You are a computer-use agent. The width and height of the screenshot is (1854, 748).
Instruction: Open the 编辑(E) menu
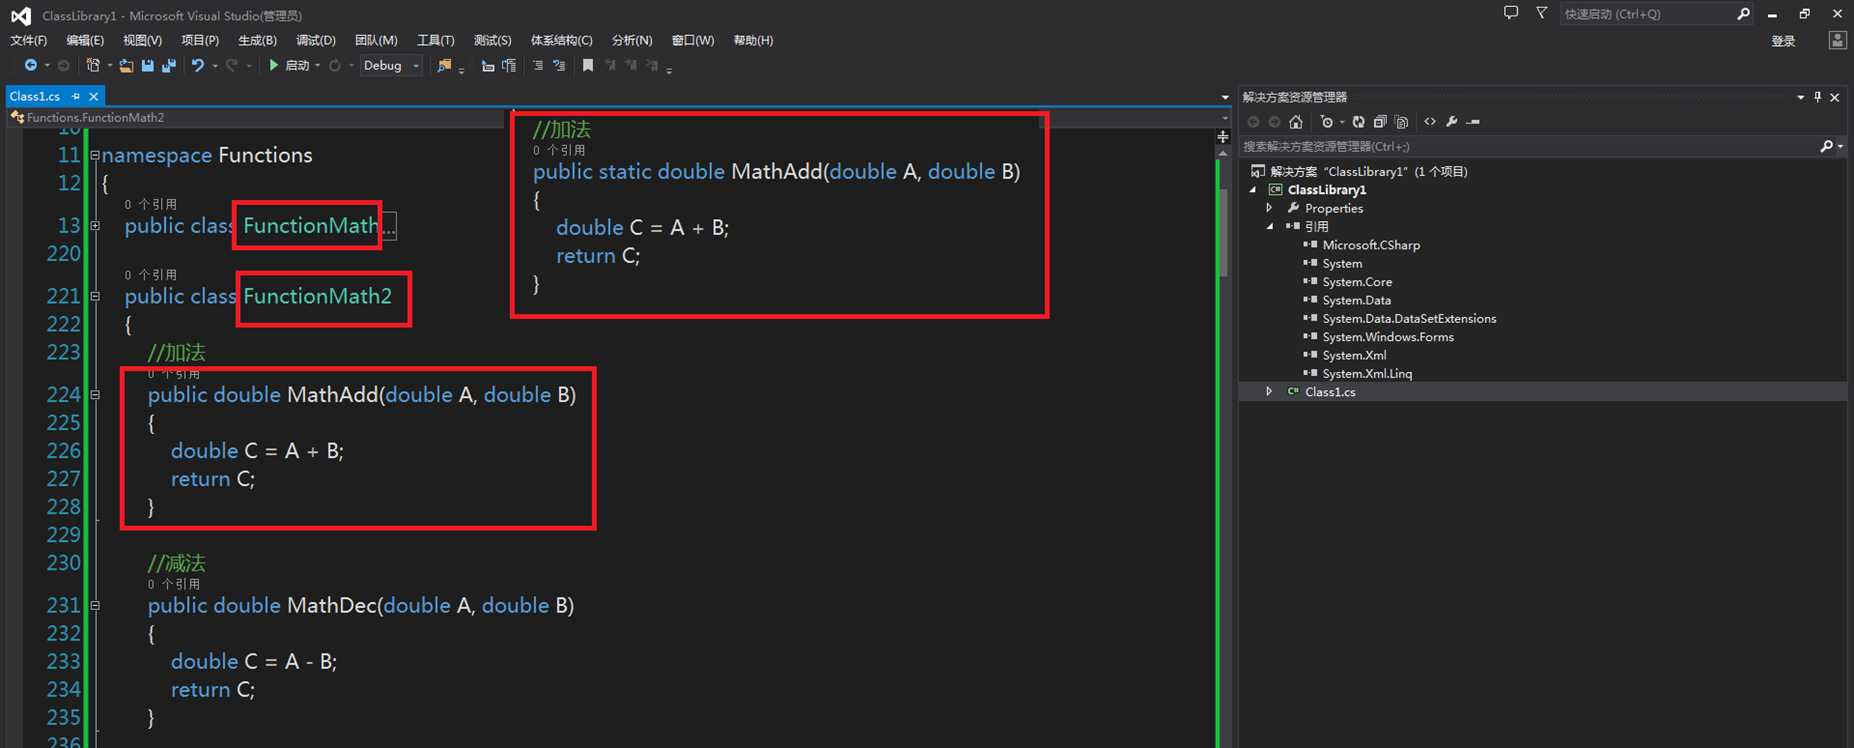(x=85, y=40)
